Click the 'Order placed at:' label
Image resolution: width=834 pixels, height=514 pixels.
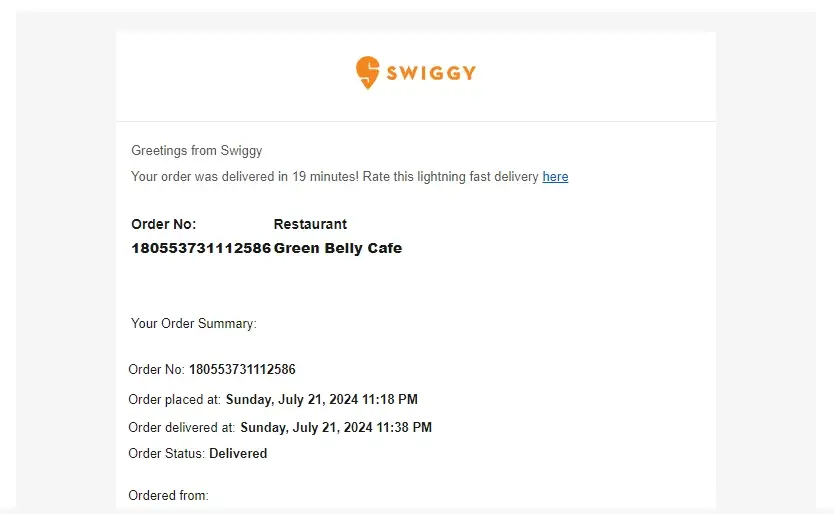[x=175, y=400]
